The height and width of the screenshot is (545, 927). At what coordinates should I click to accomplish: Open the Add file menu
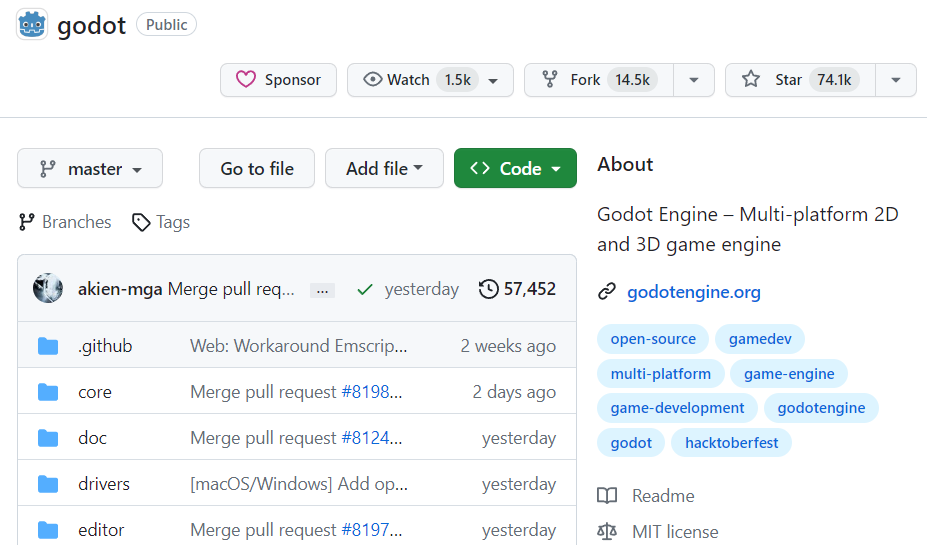tap(384, 169)
